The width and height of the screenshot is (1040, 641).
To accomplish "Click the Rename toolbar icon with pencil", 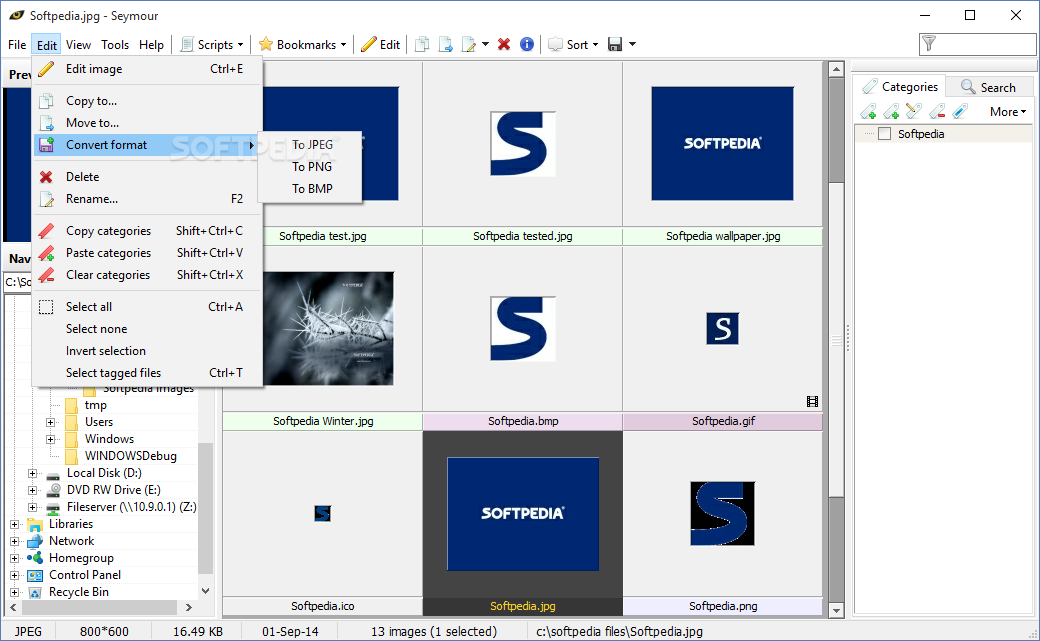I will coord(469,44).
